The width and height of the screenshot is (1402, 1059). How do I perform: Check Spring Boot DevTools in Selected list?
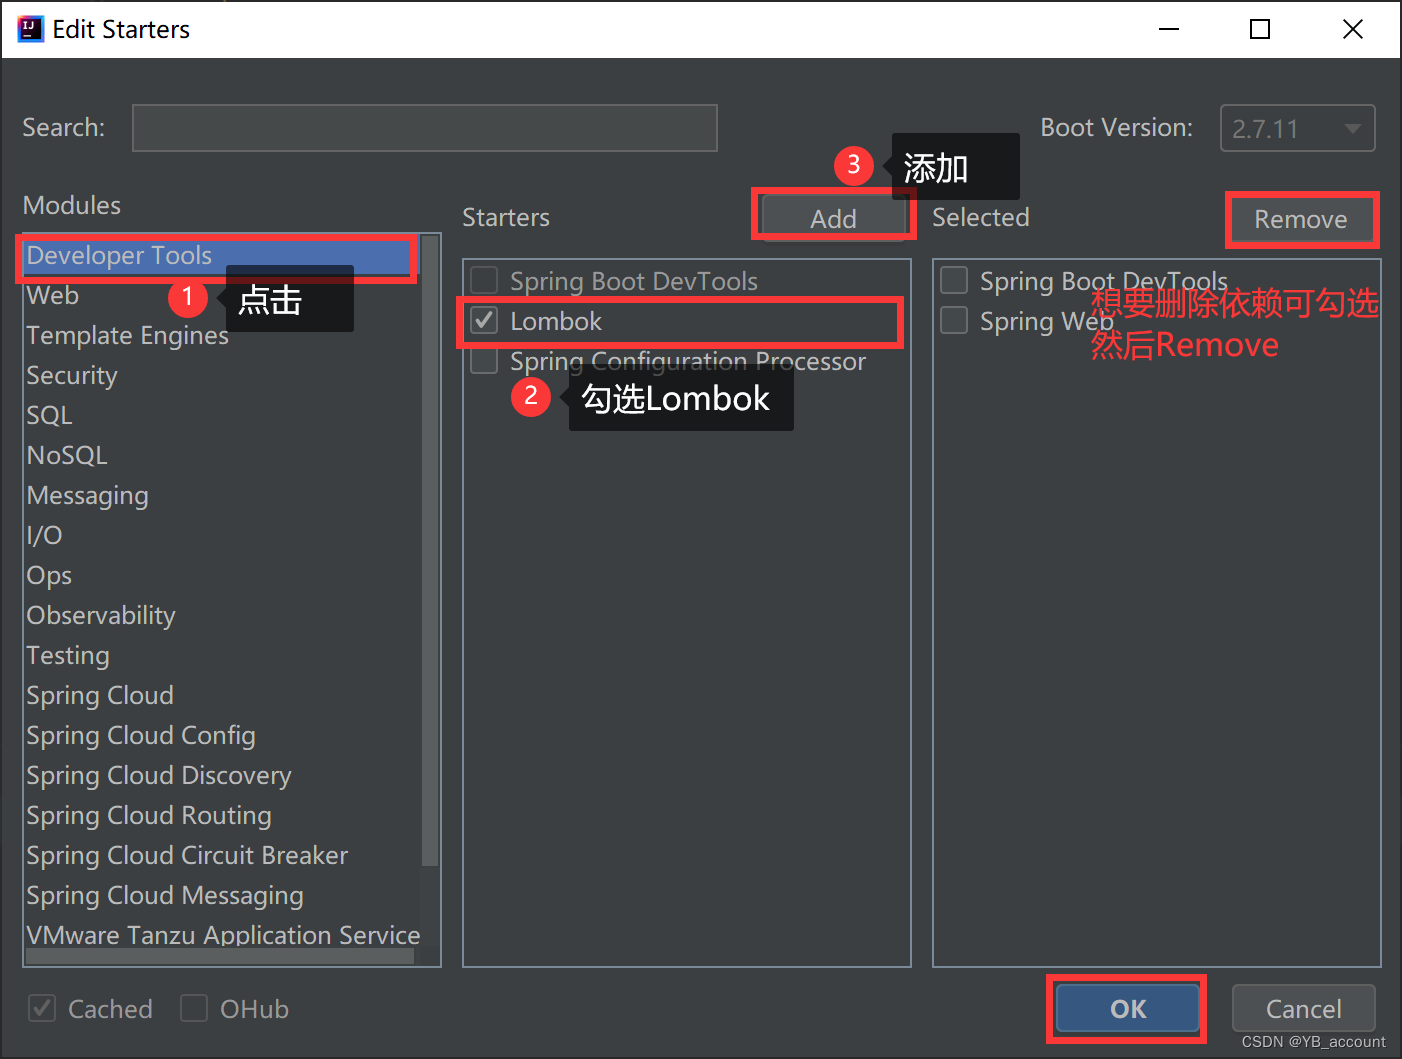coord(955,281)
